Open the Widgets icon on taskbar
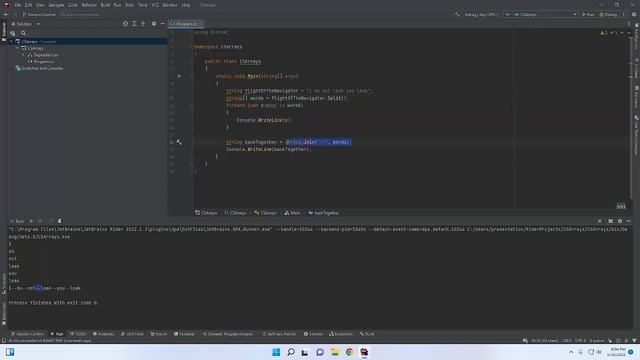Screen dimensions: 640x360 [x=10, y=352]
